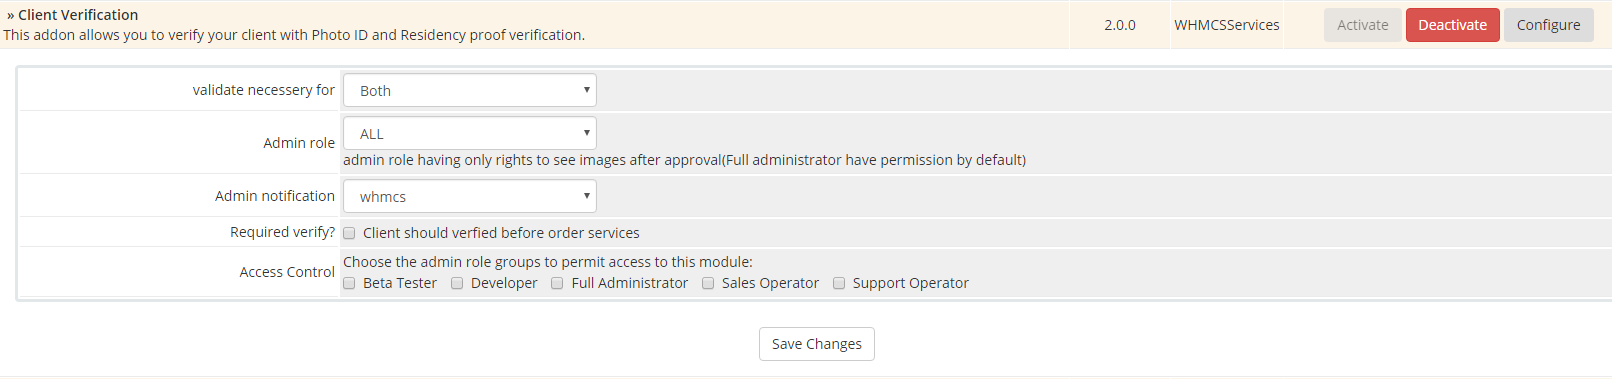Check the Beta Tester role
Image resolution: width=1612 pixels, height=379 pixels.
pos(349,283)
